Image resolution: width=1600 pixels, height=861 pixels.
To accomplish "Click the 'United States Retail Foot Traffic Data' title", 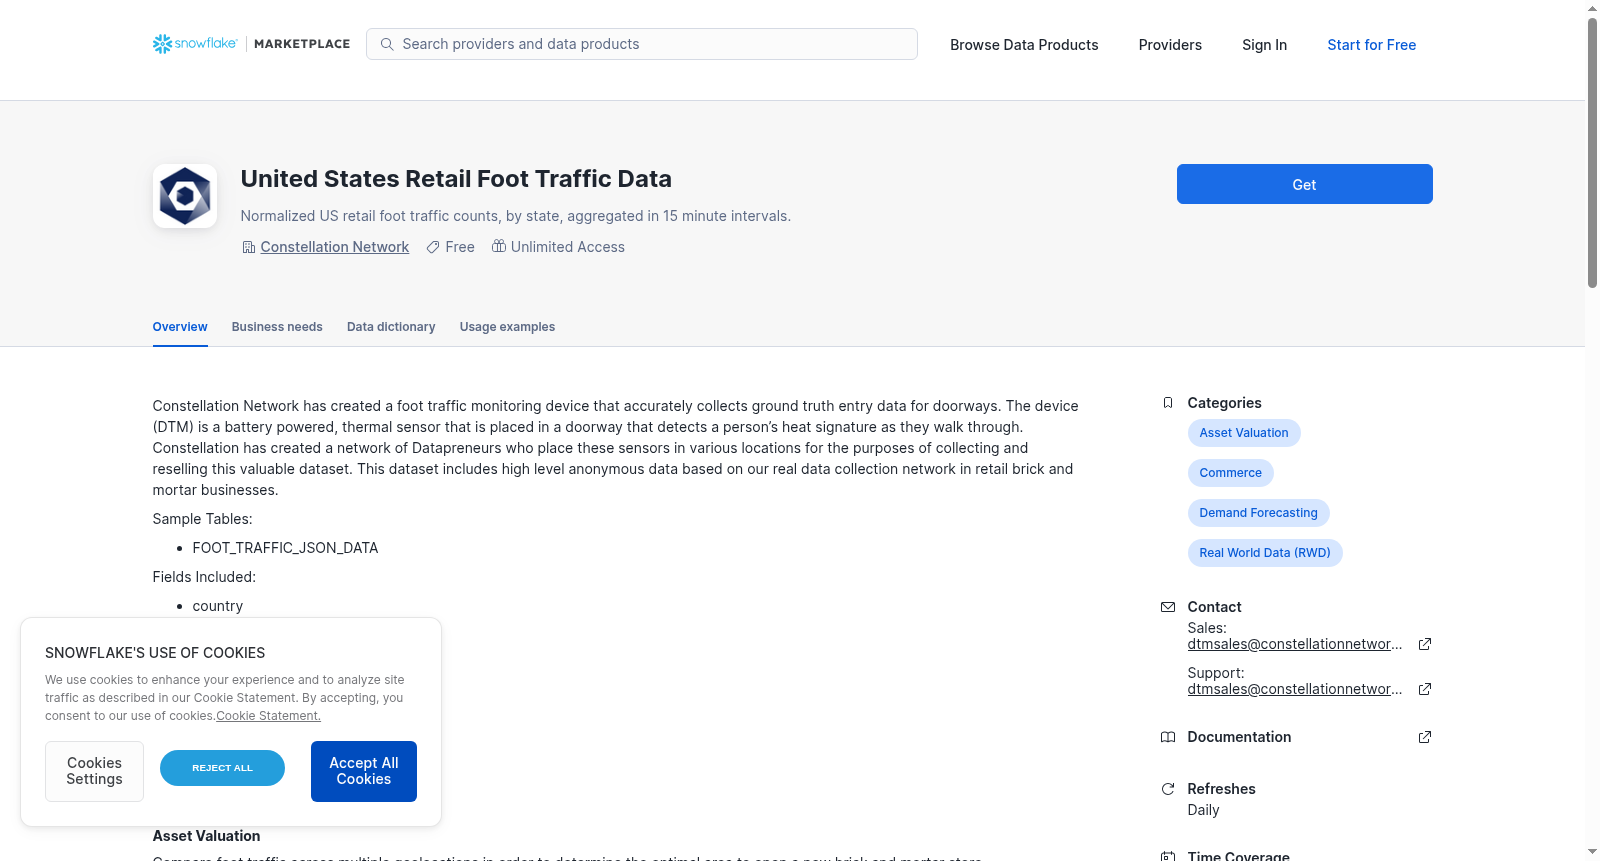I will click(x=456, y=179).
